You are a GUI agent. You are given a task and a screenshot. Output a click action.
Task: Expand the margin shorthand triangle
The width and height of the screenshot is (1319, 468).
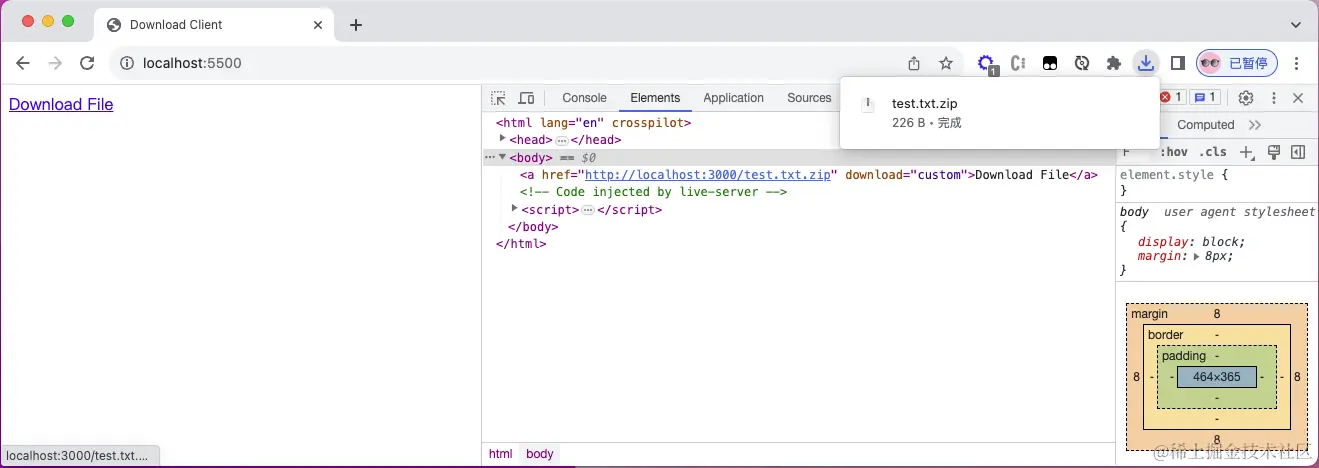coord(1196,256)
